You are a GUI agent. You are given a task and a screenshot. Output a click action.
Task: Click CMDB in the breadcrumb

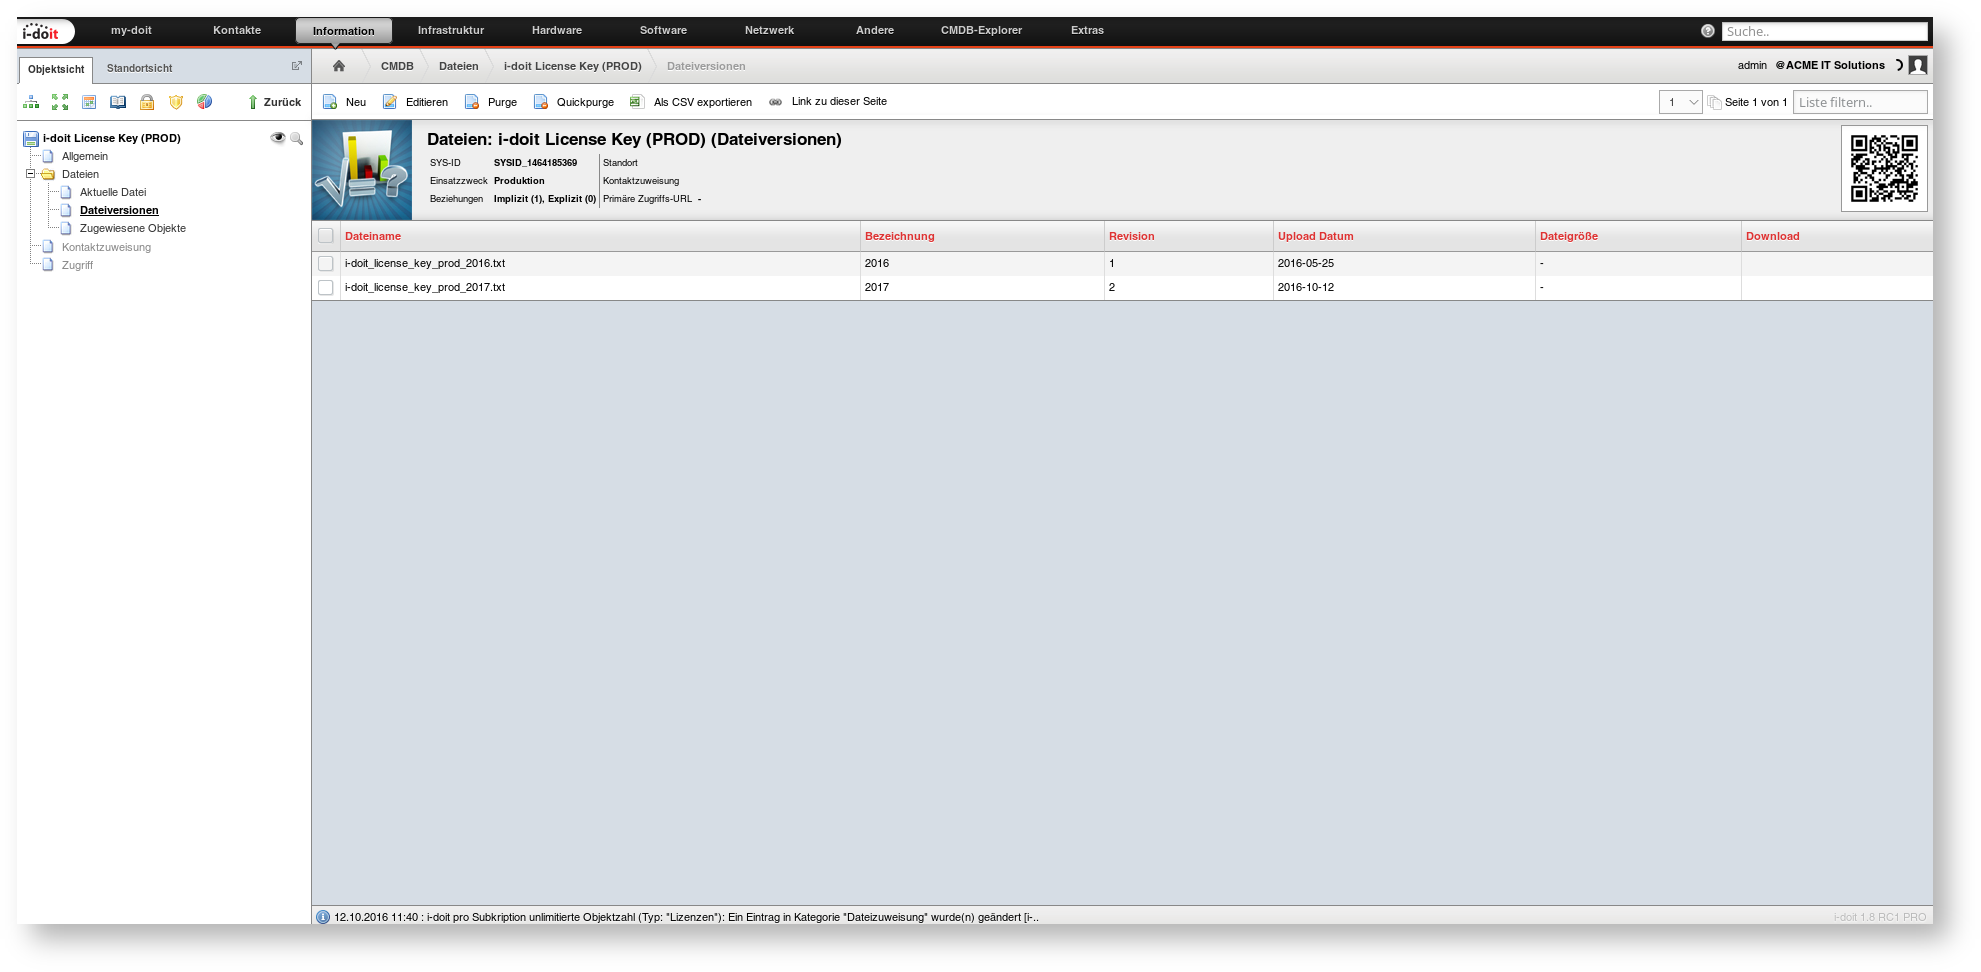point(397,66)
